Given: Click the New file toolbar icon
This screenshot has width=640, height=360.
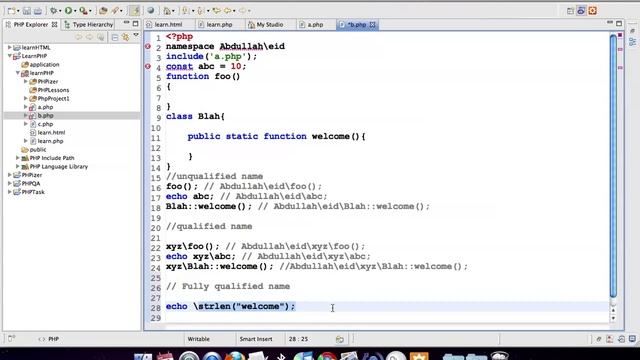Looking at the screenshot, I should click(11, 11).
